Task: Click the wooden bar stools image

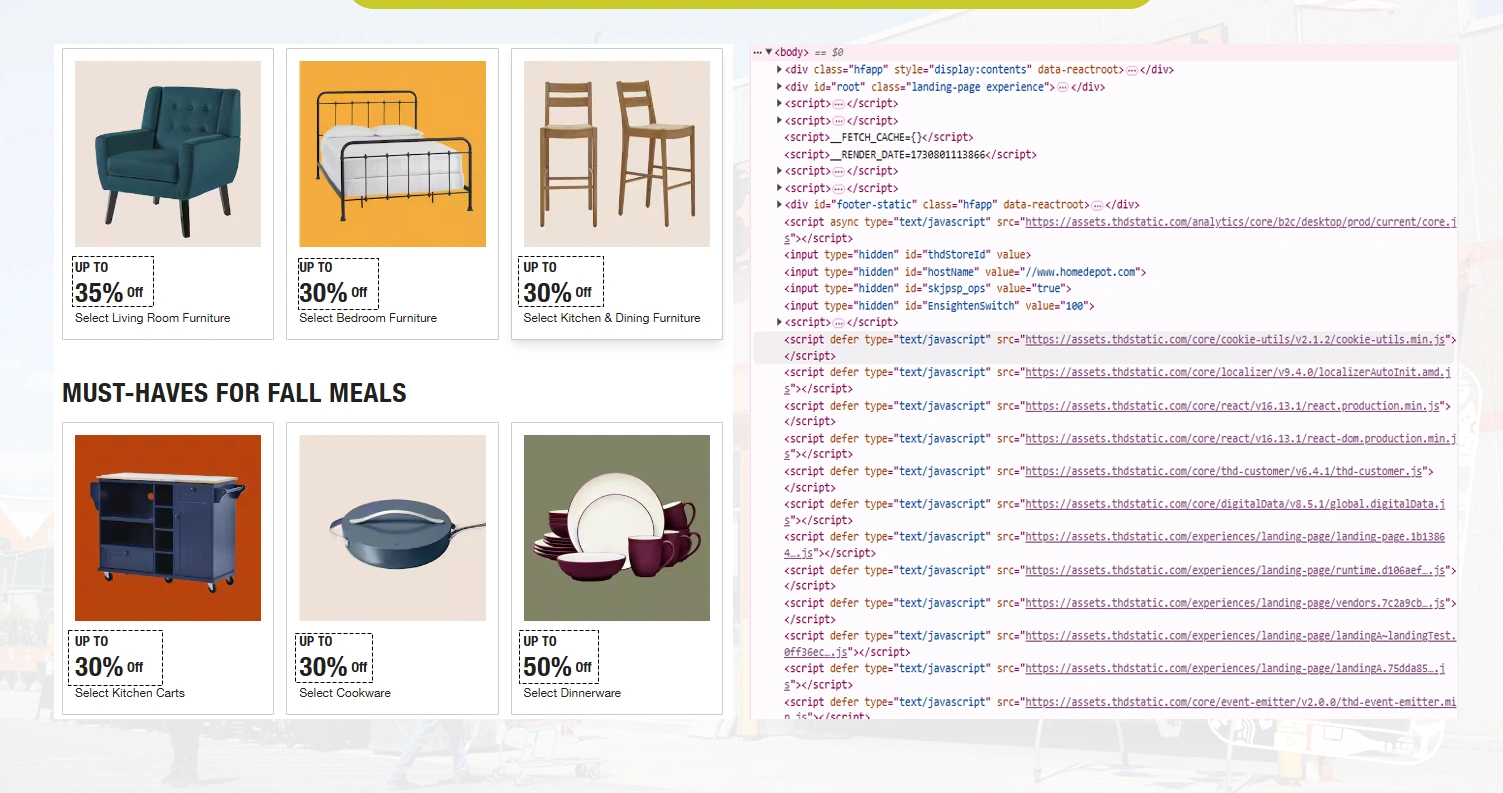Action: 616,153
